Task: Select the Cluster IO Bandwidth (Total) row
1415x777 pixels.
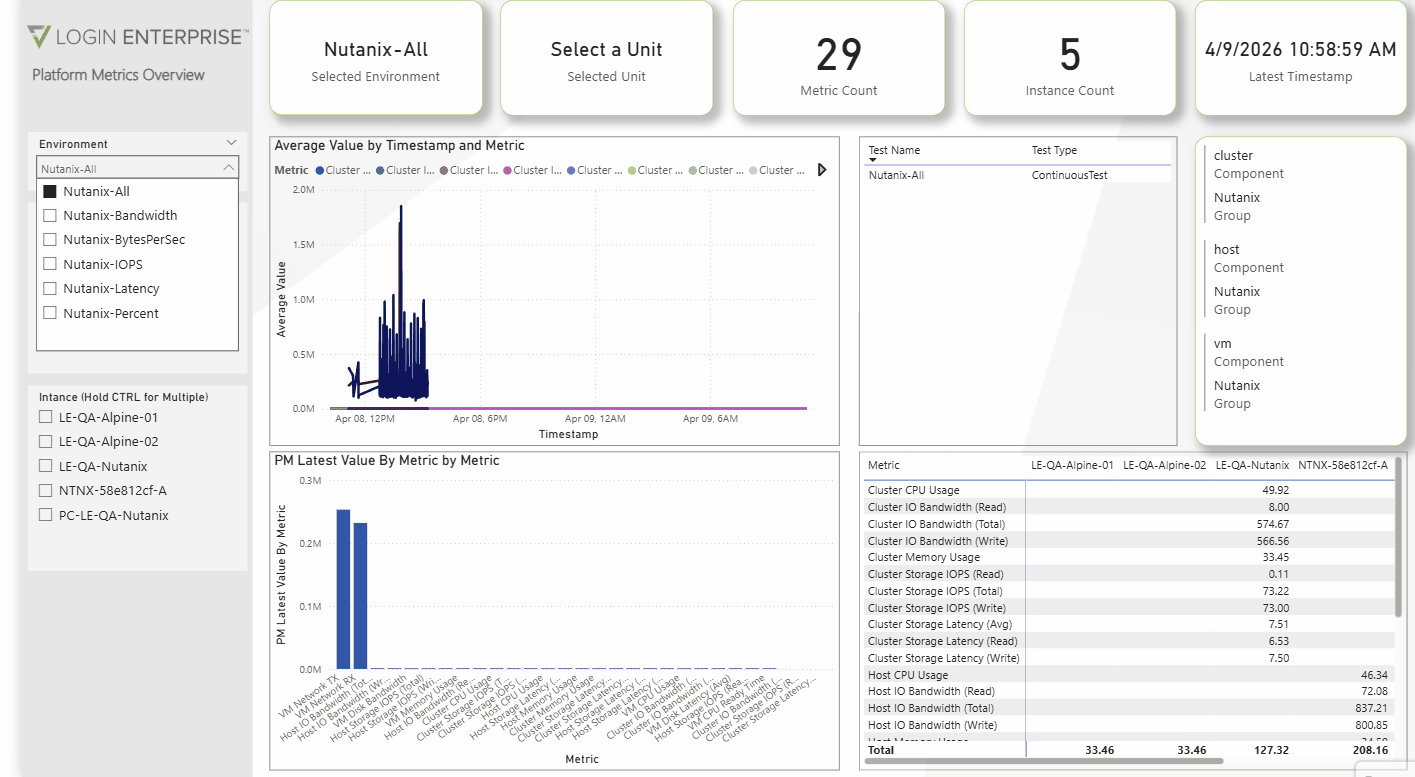Action: [1129, 524]
